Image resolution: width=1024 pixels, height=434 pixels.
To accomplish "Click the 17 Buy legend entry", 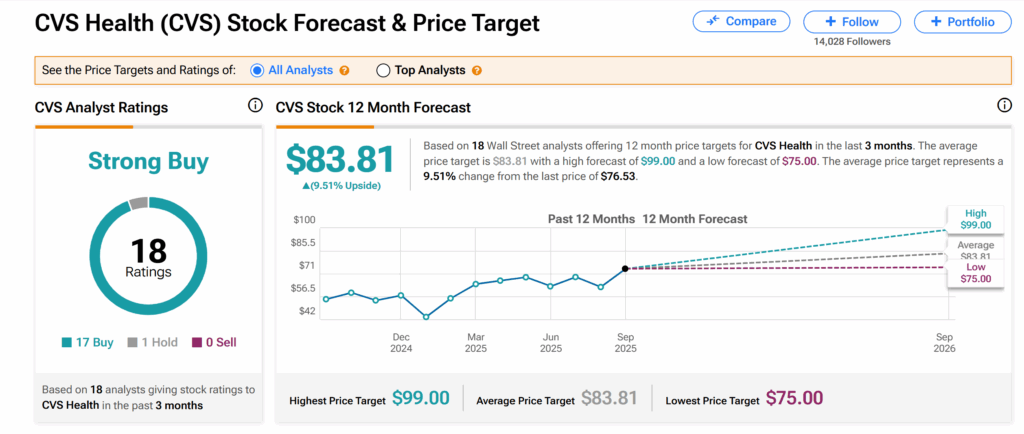I will pos(86,342).
